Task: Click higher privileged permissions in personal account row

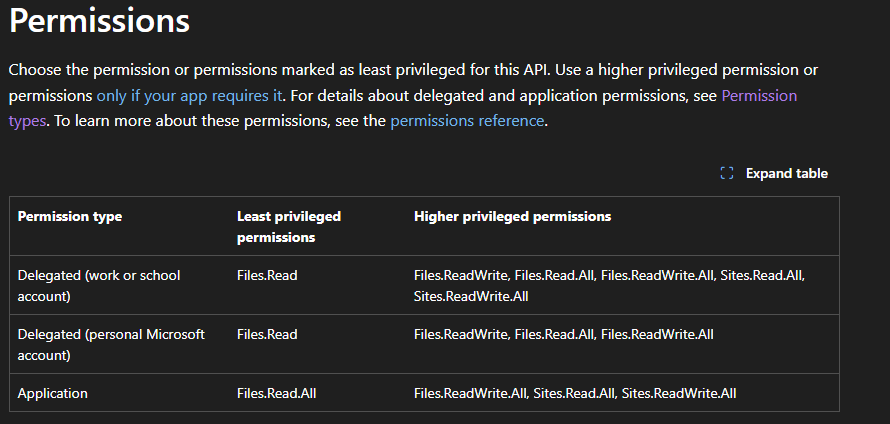Action: coord(563,334)
